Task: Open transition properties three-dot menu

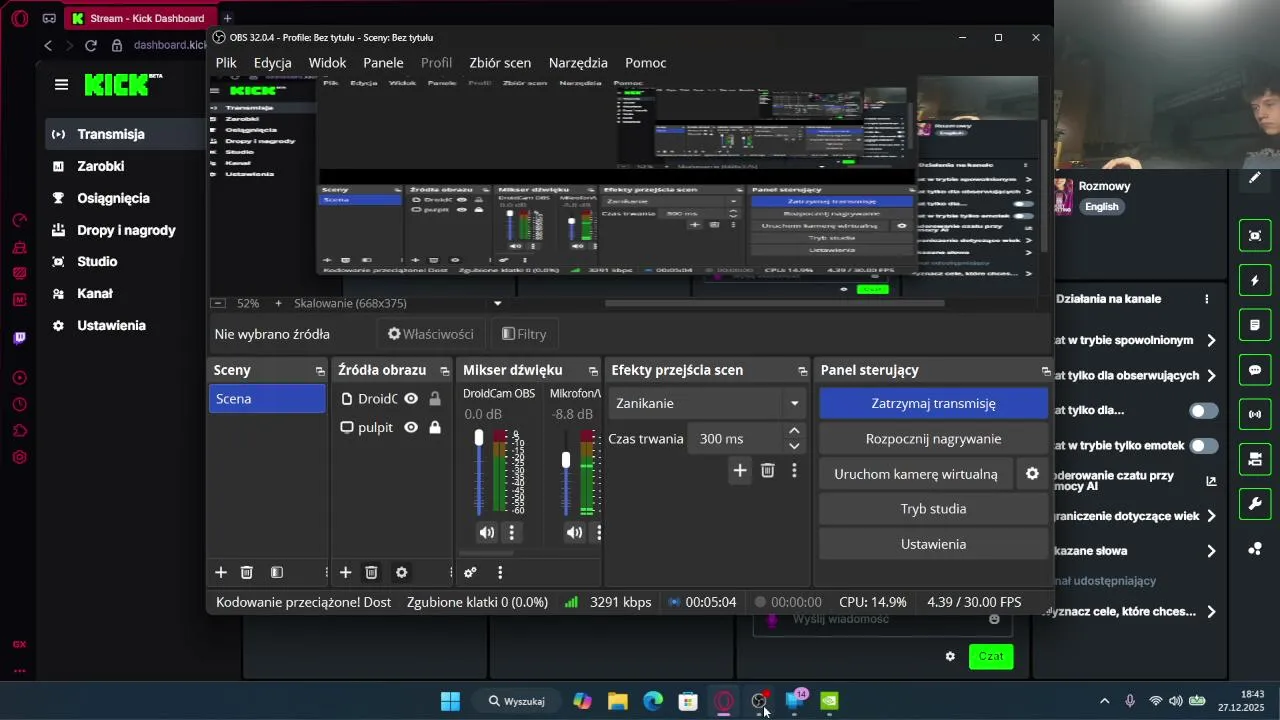Action: tap(794, 470)
